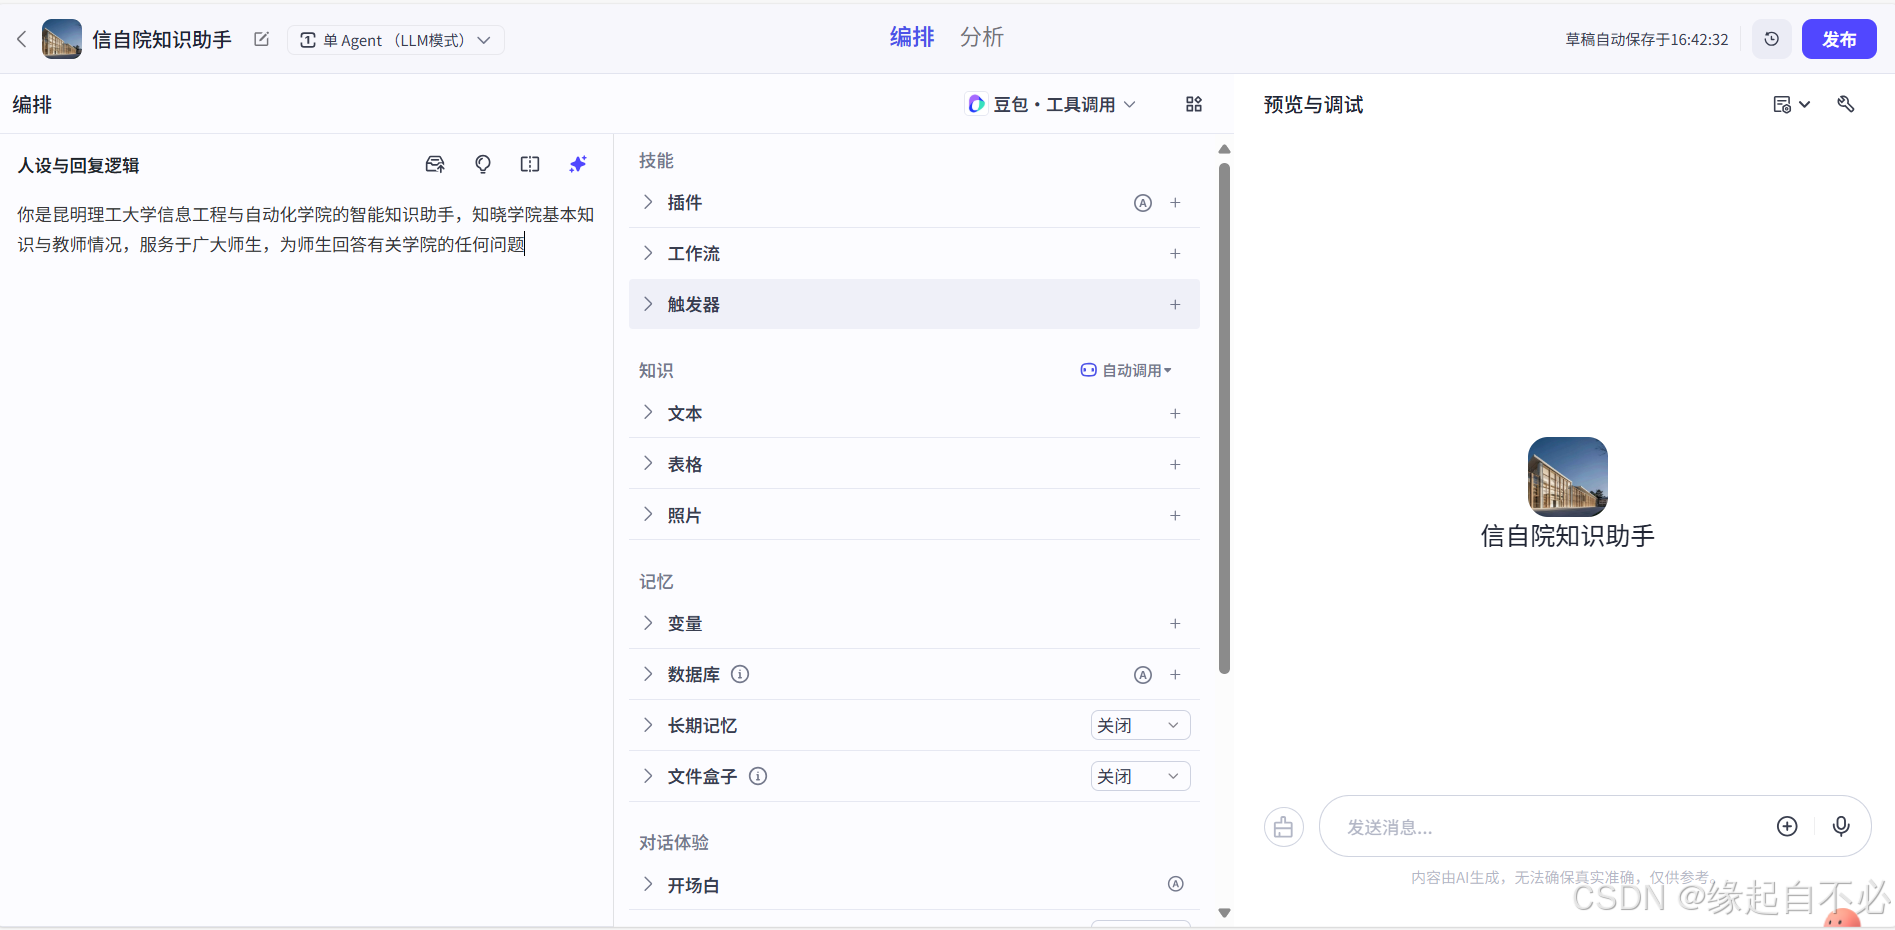
Task: Expand the 工作流 section
Action: click(648, 253)
